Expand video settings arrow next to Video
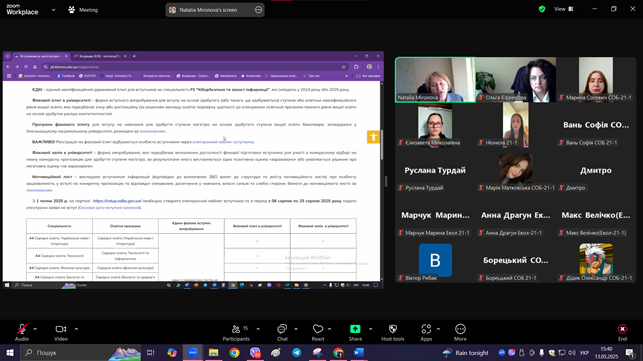Screen dimensions: 643x361 (76, 329)
